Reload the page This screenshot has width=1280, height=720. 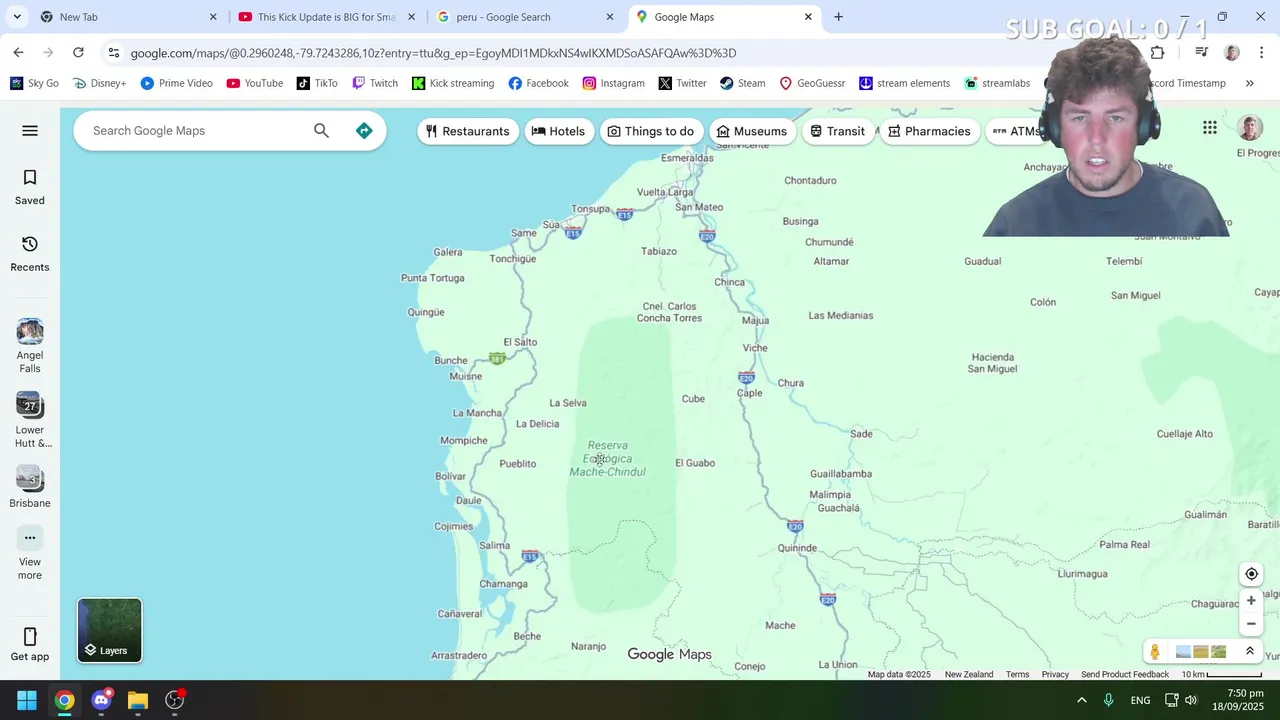click(78, 53)
